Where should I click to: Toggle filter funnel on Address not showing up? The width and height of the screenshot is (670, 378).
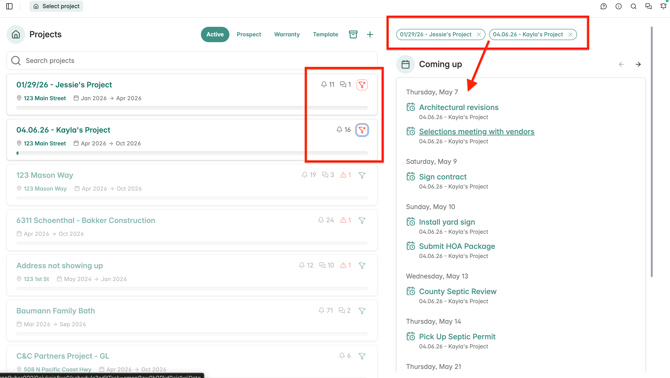(362, 266)
